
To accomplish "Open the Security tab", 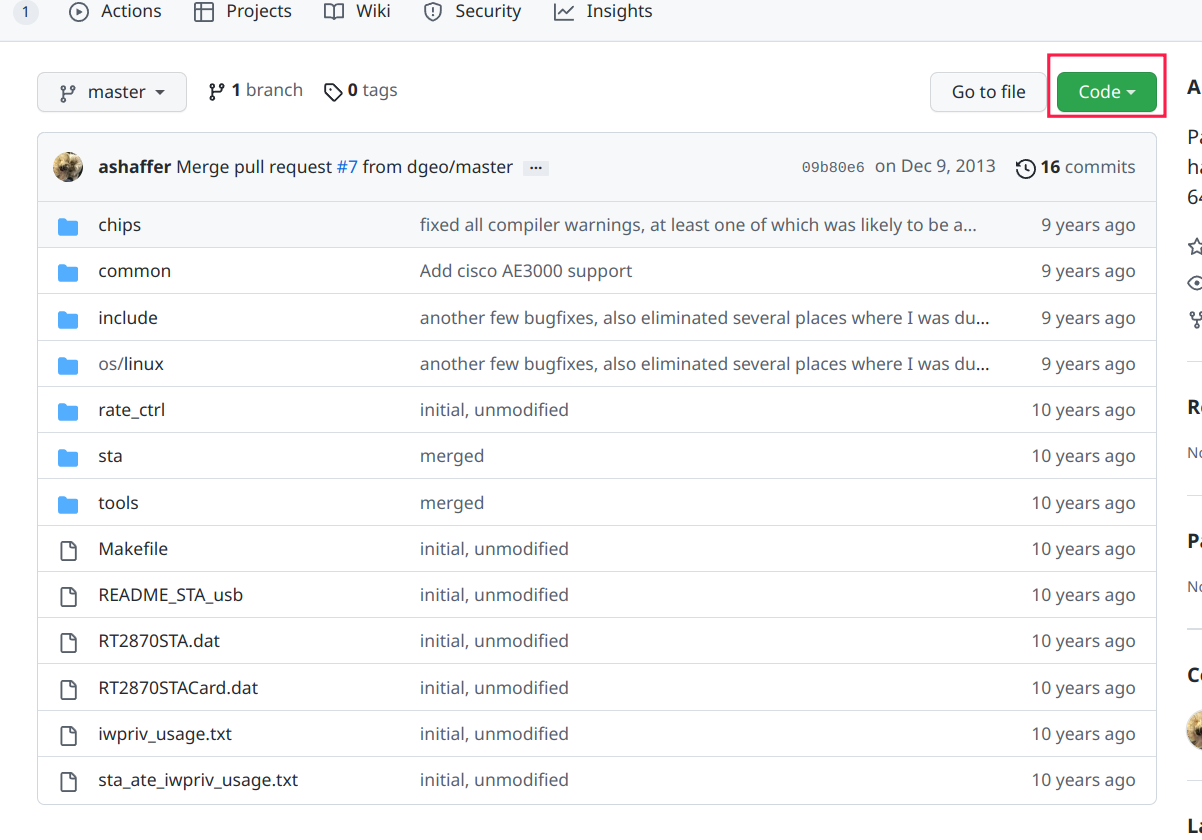I will [x=472, y=12].
